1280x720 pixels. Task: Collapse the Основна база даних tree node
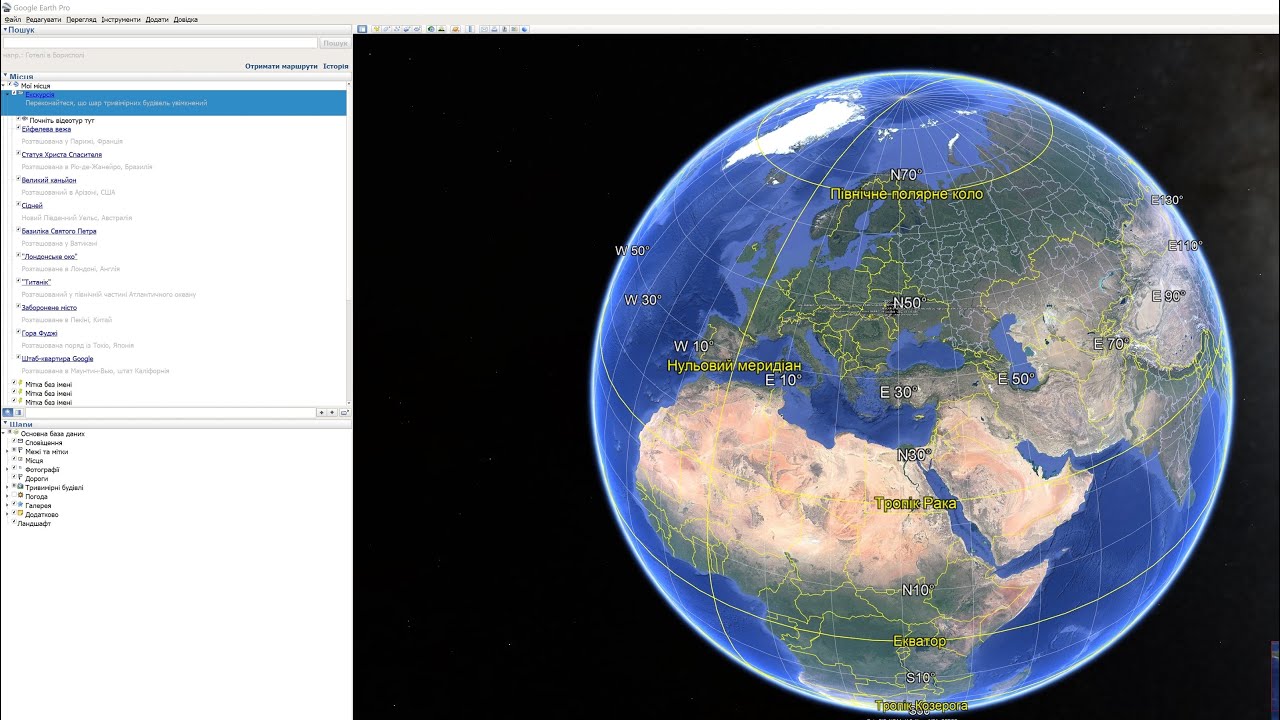pyautogui.click(x=3, y=433)
